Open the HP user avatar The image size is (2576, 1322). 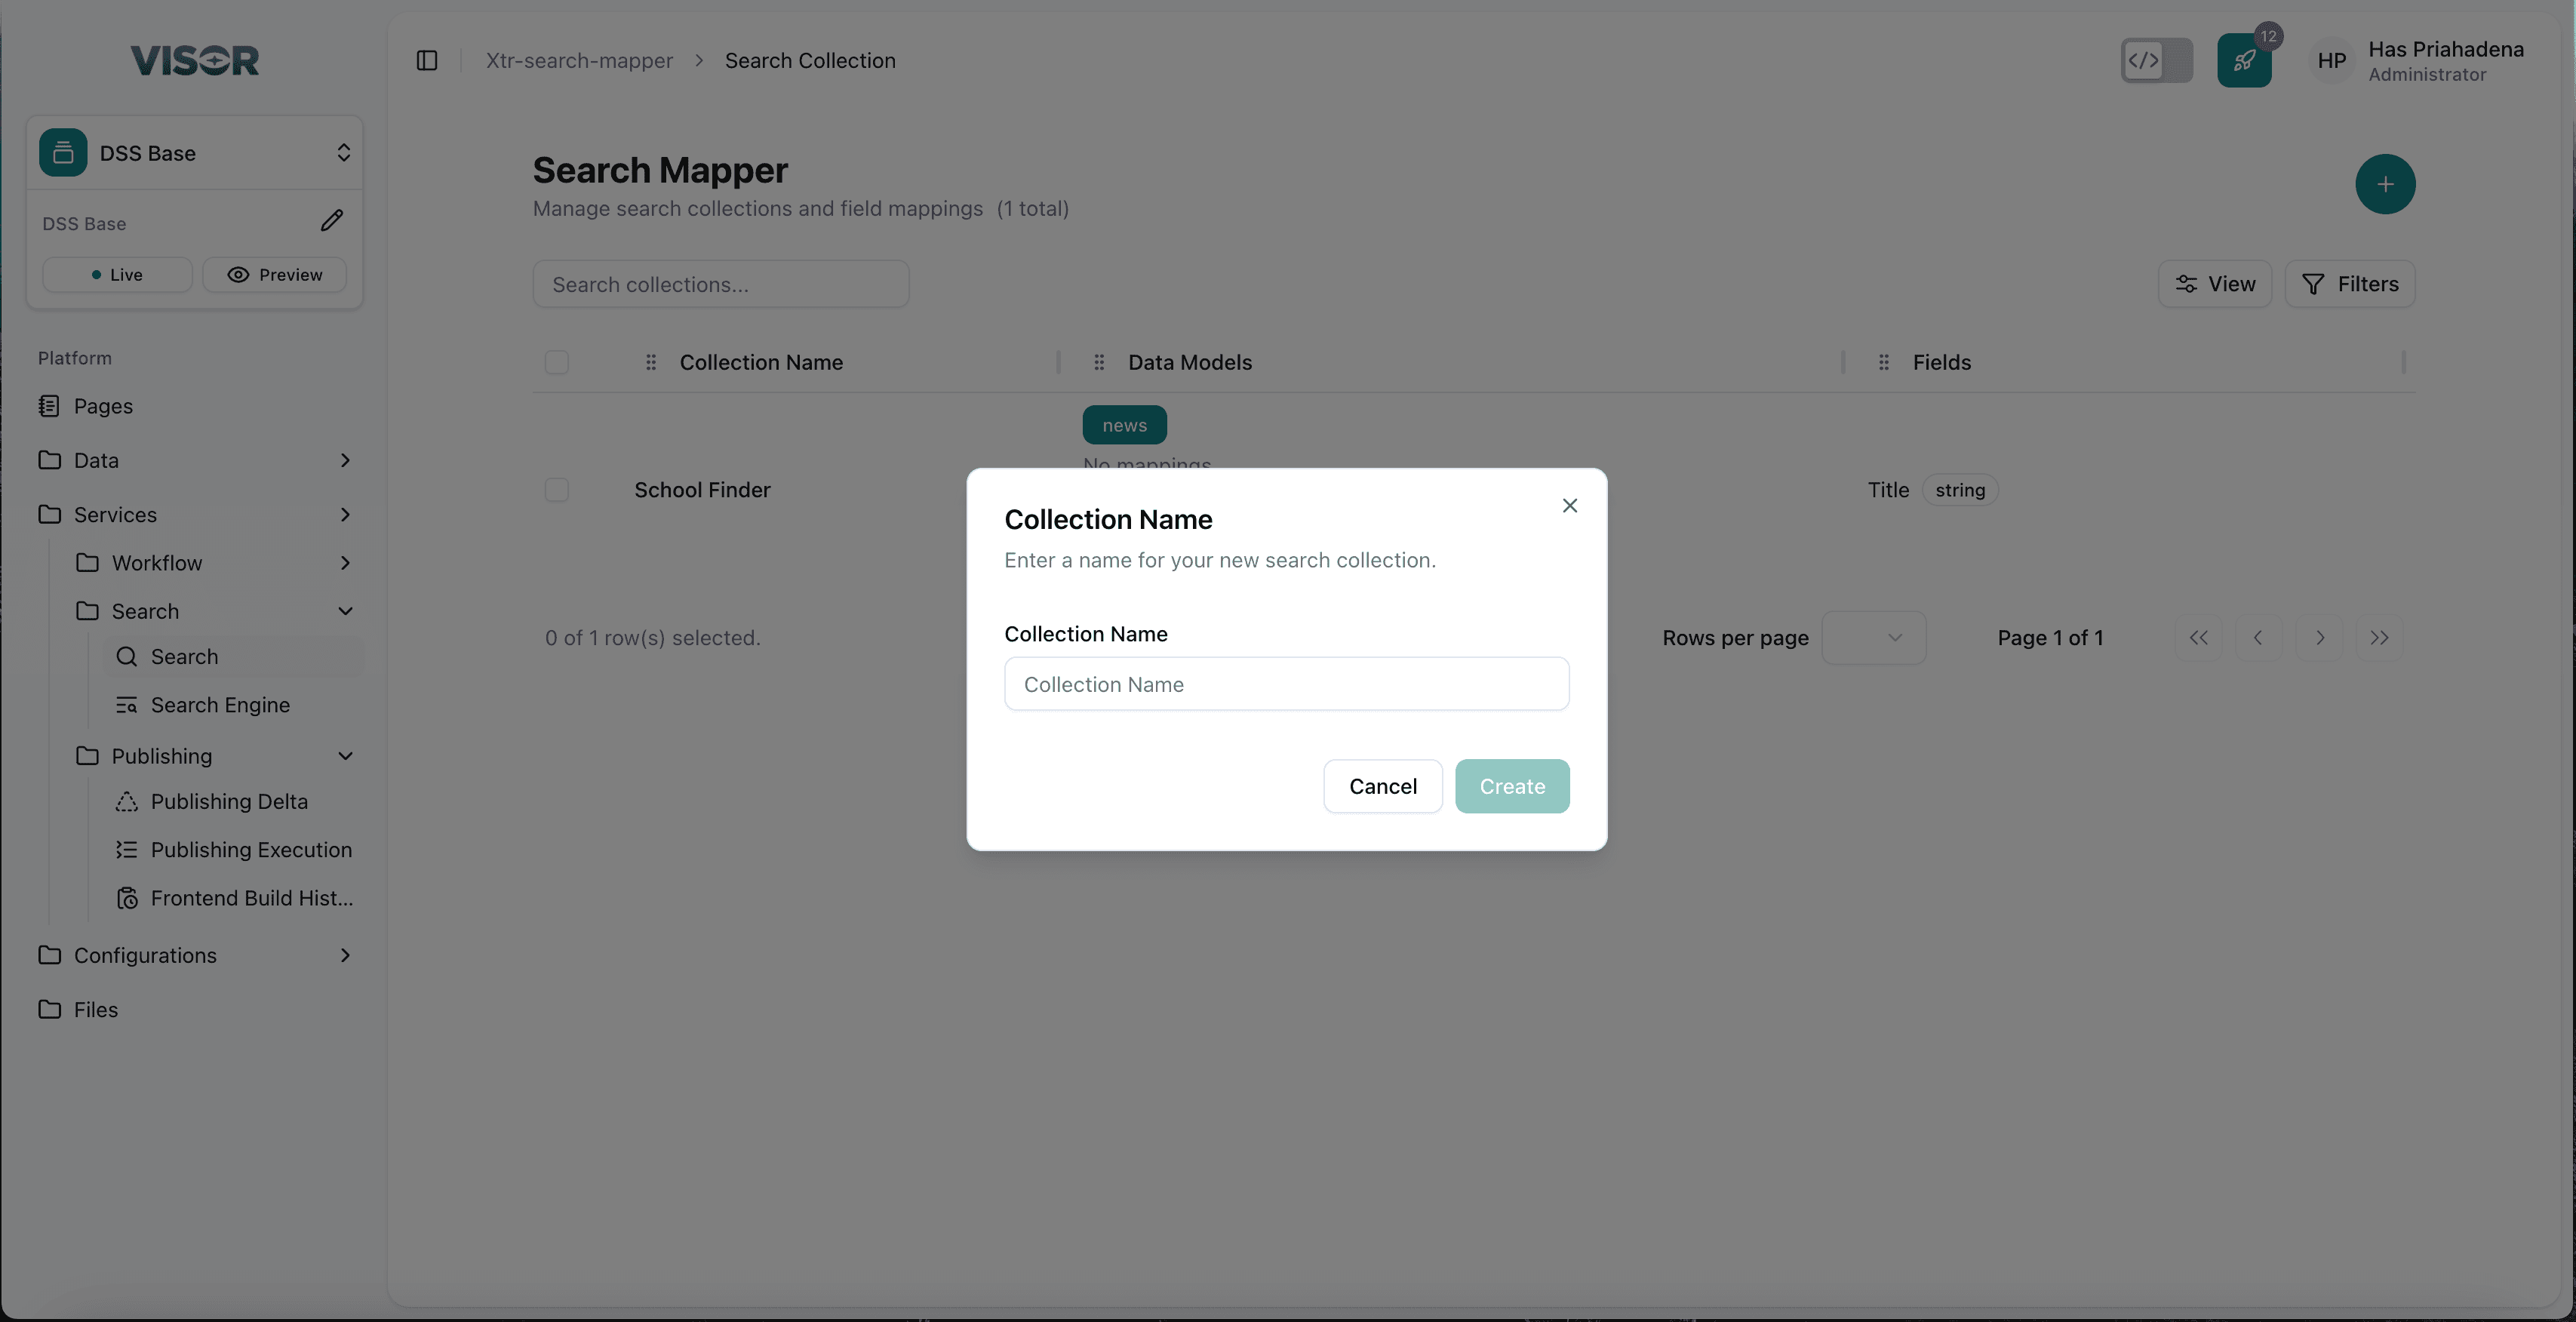click(x=2331, y=60)
